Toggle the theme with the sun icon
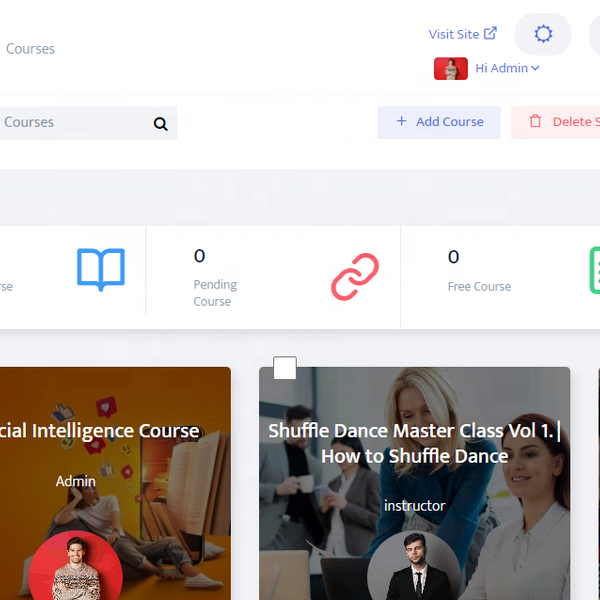The height and width of the screenshot is (600, 600). 543,34
